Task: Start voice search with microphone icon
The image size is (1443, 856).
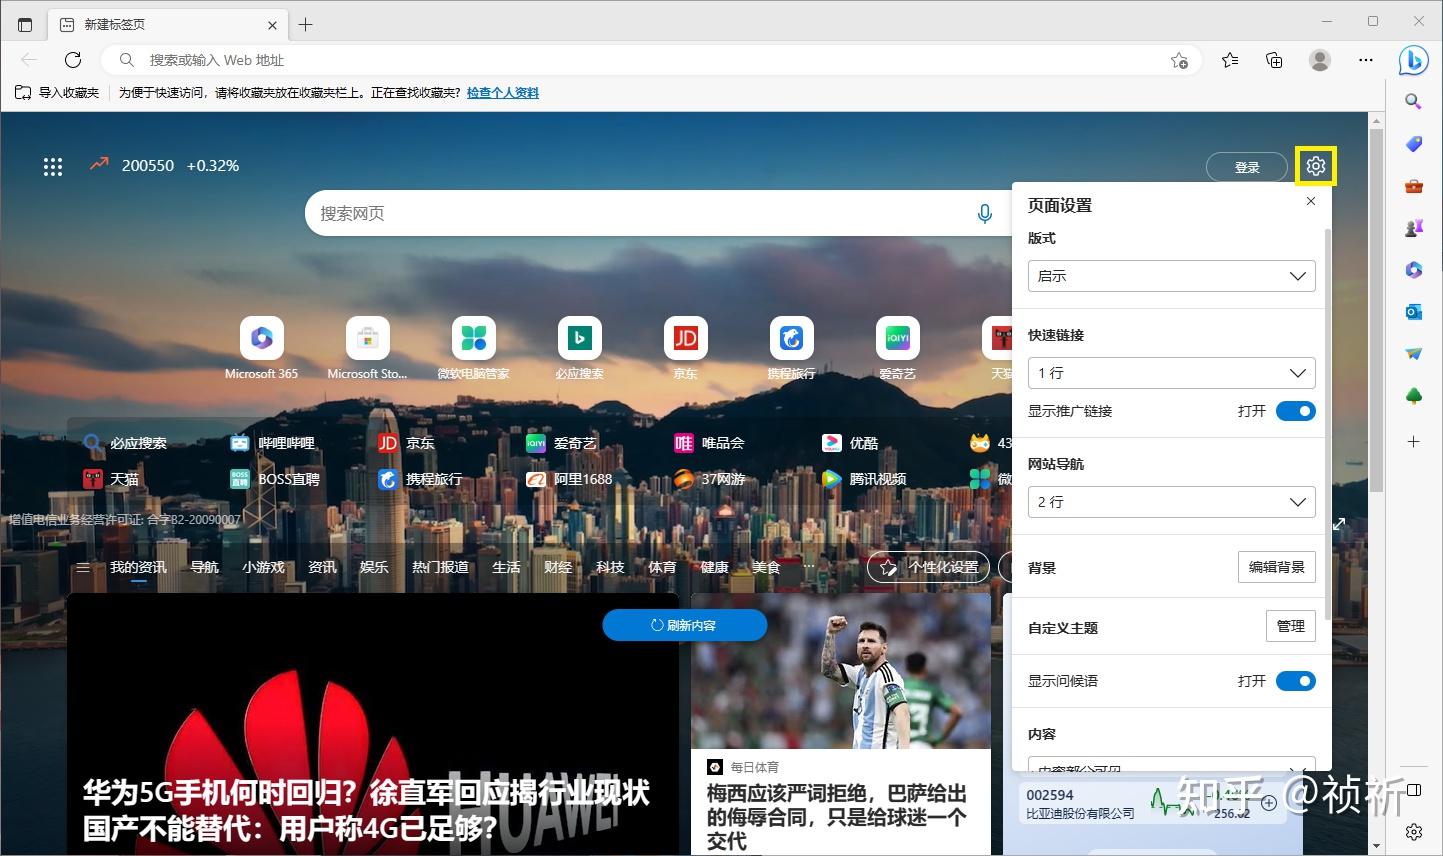Action: [x=985, y=213]
